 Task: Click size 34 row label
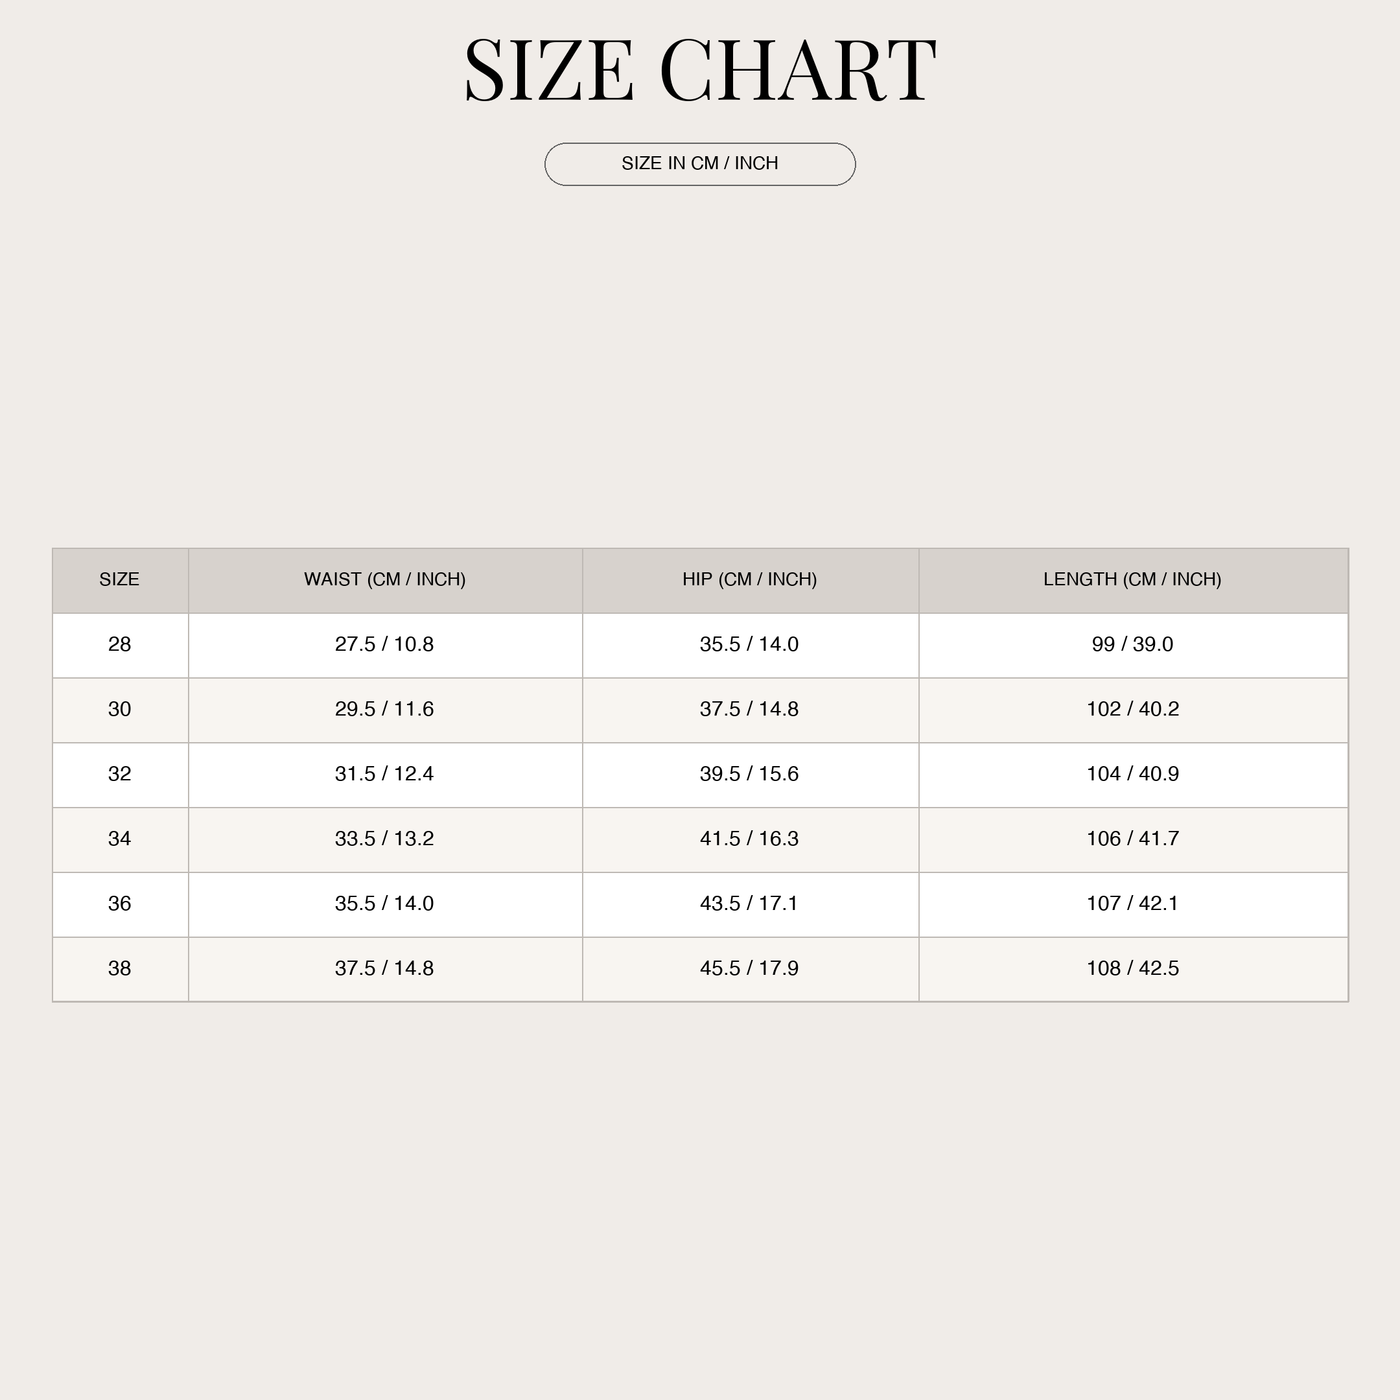point(119,839)
